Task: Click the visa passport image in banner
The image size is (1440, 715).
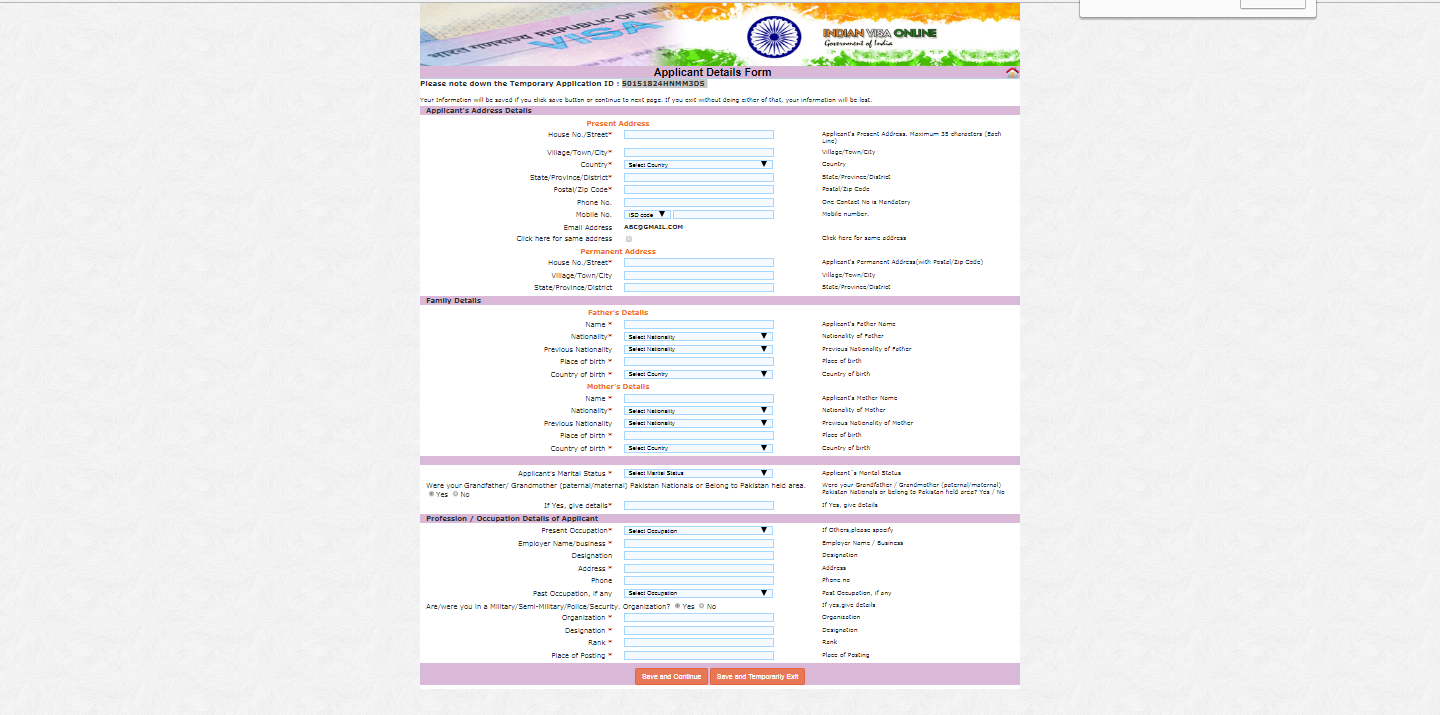Action: 540,34
